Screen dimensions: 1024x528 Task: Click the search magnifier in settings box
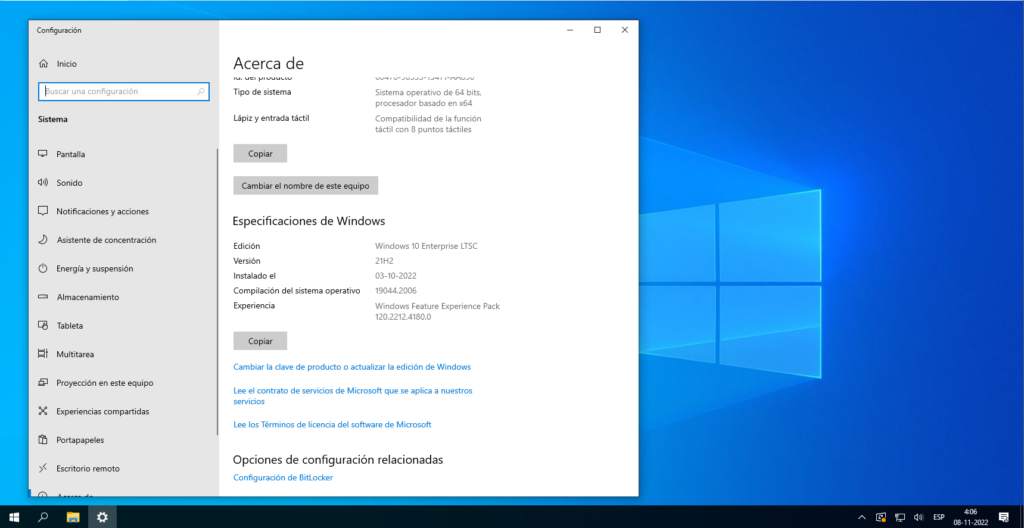click(x=201, y=92)
